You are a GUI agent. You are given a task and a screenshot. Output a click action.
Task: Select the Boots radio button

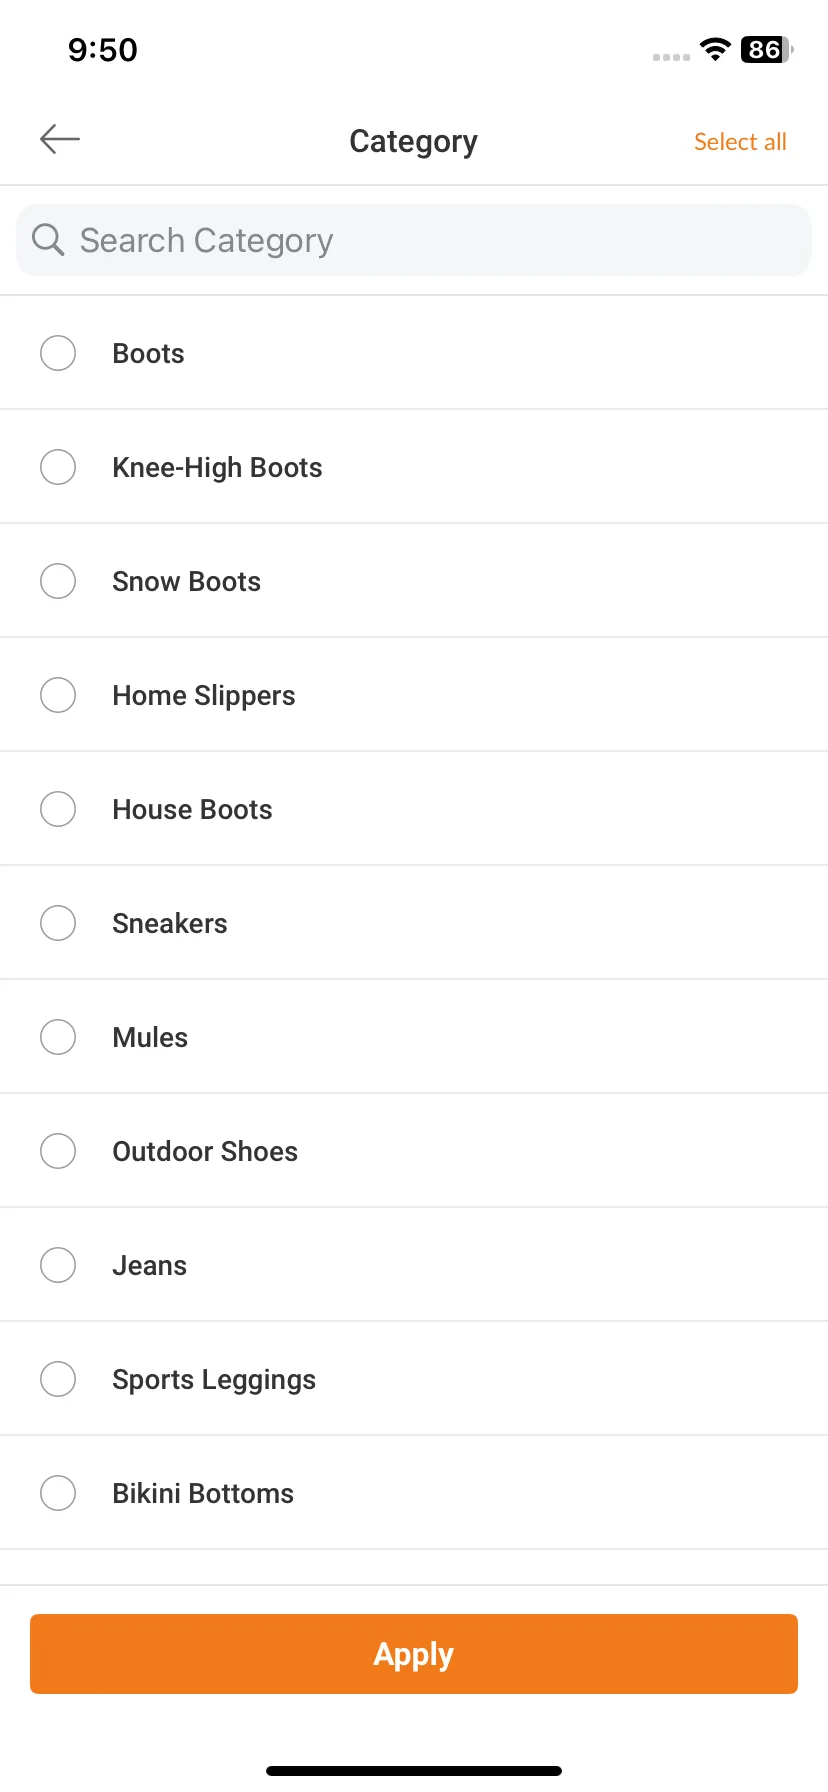click(58, 353)
